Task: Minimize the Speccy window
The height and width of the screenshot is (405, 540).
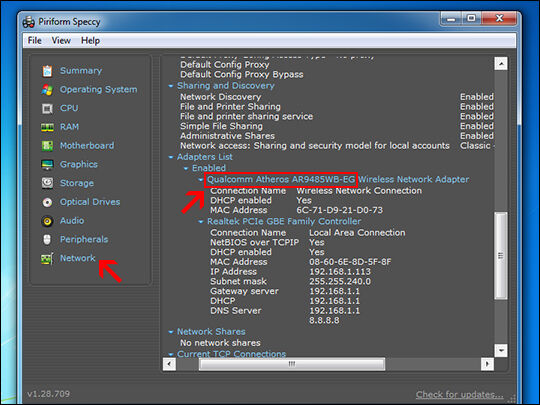Action: (451, 19)
